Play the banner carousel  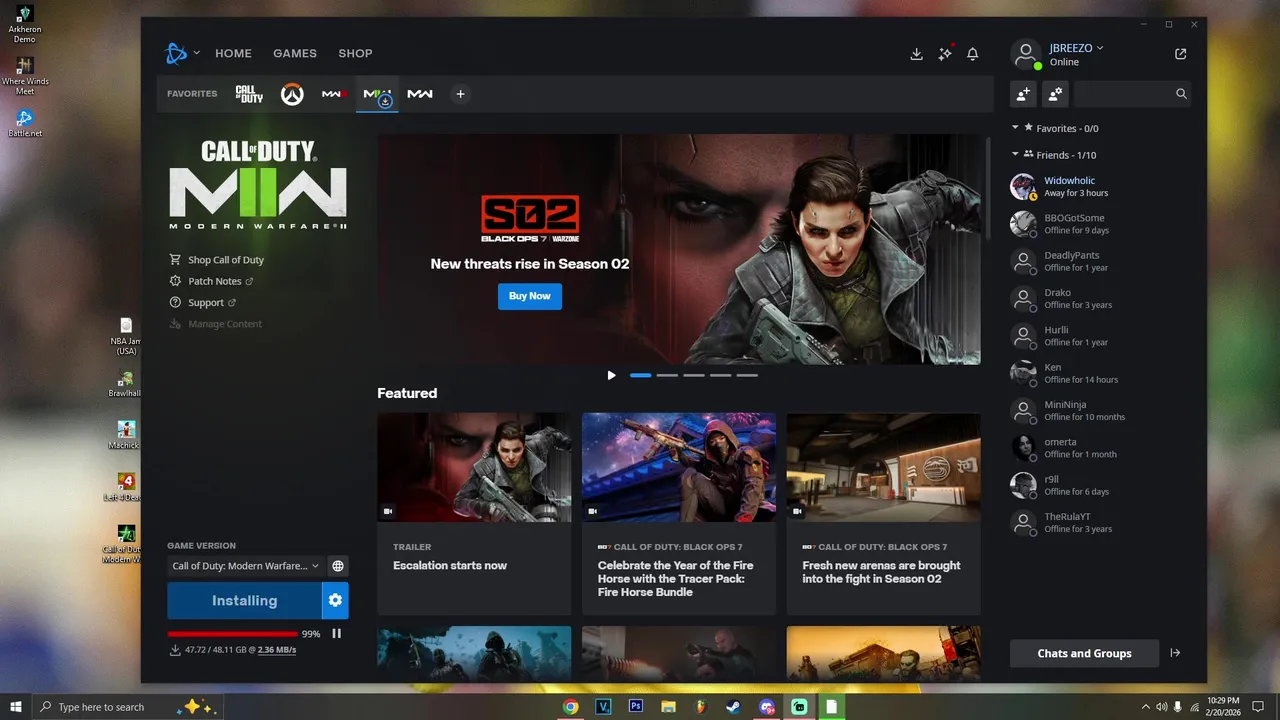pyautogui.click(x=611, y=375)
